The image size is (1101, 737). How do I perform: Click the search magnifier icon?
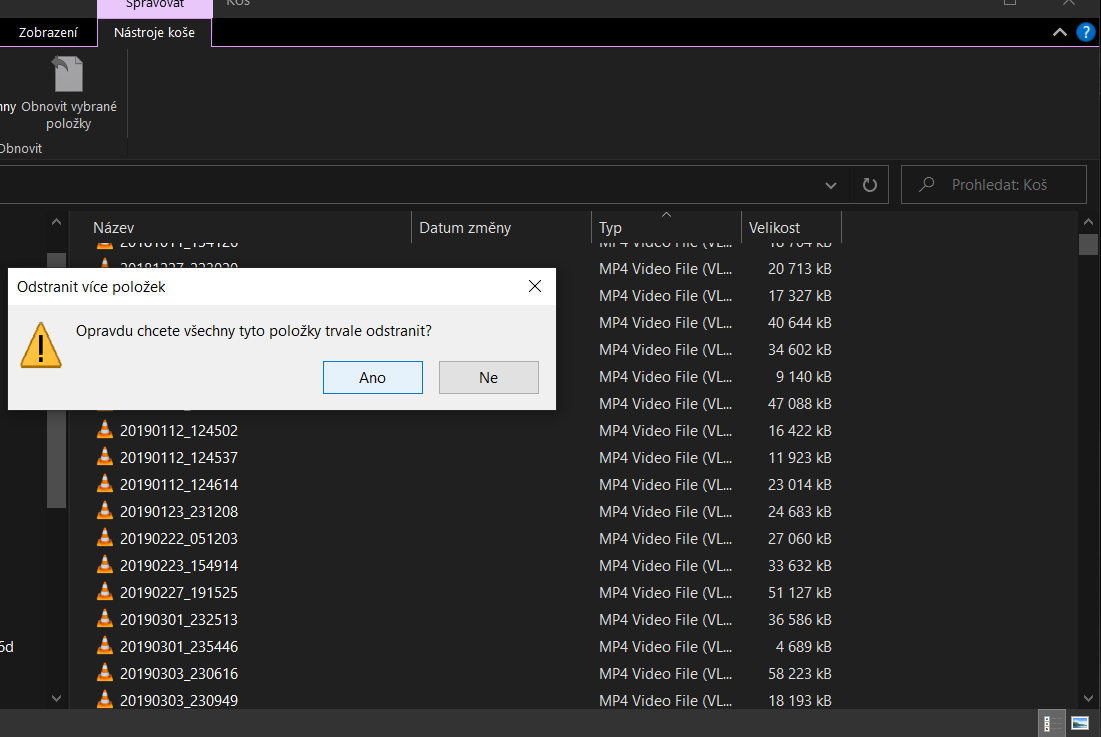[927, 184]
